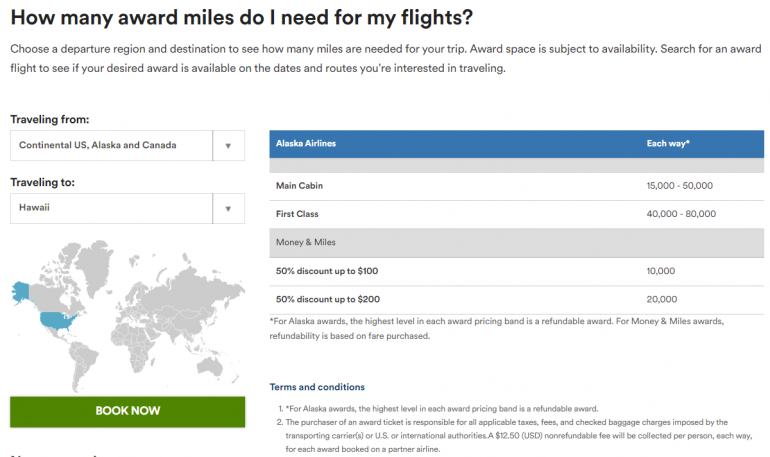The width and height of the screenshot is (770, 457).
Task: Click the arrow beside Continental US selection
Action: (x=228, y=146)
